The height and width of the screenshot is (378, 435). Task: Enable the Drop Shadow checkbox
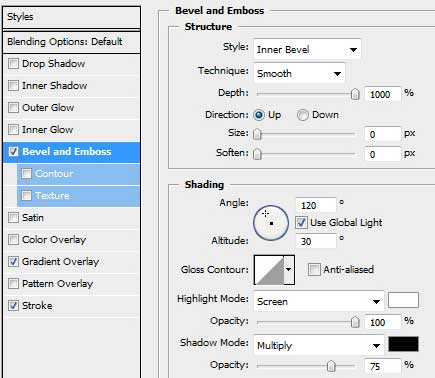(13, 63)
